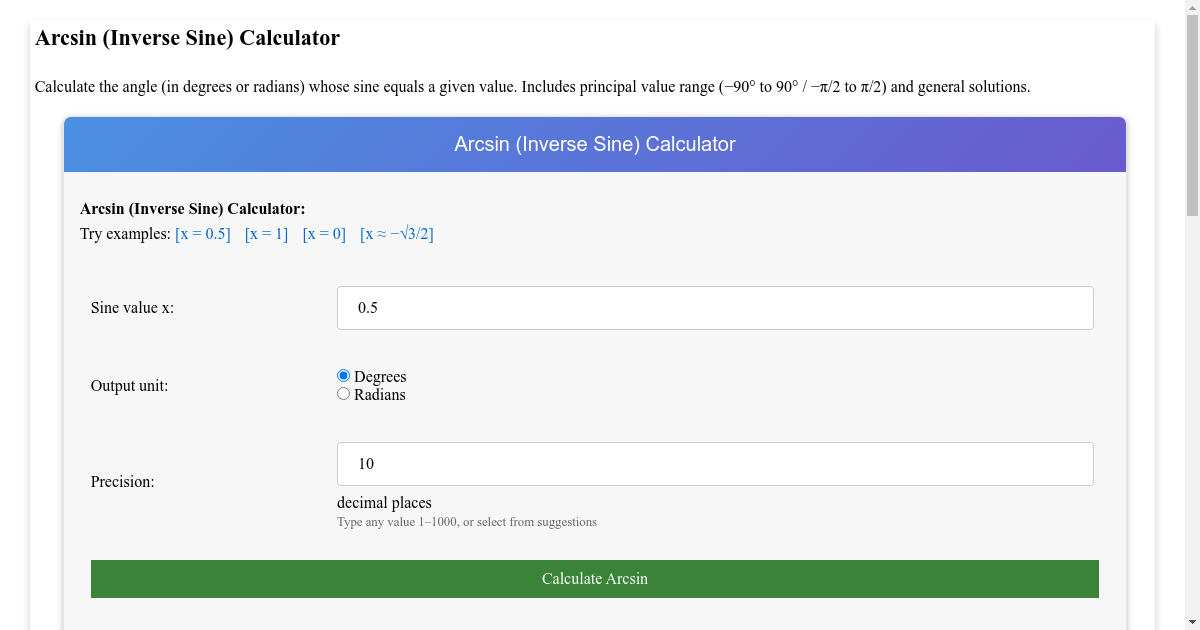
Task: Select the example link [x = 0.5]
Action: [x=202, y=233]
